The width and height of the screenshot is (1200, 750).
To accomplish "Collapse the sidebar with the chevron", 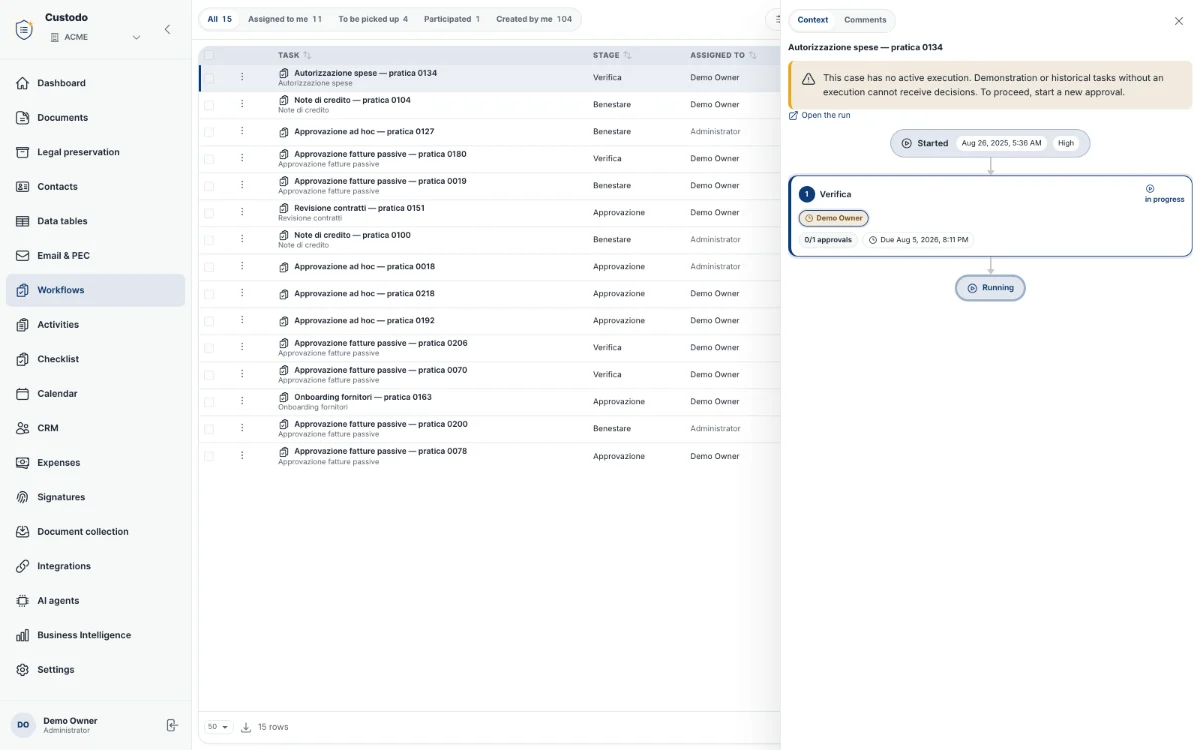I will click(x=167, y=29).
